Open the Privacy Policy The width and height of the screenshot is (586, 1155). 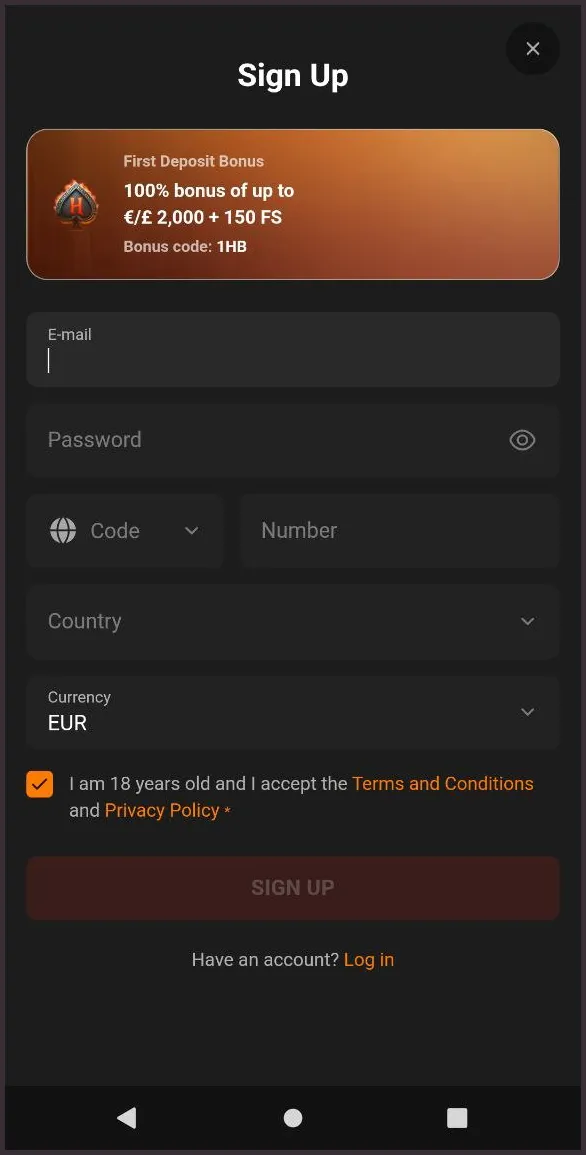coord(162,810)
